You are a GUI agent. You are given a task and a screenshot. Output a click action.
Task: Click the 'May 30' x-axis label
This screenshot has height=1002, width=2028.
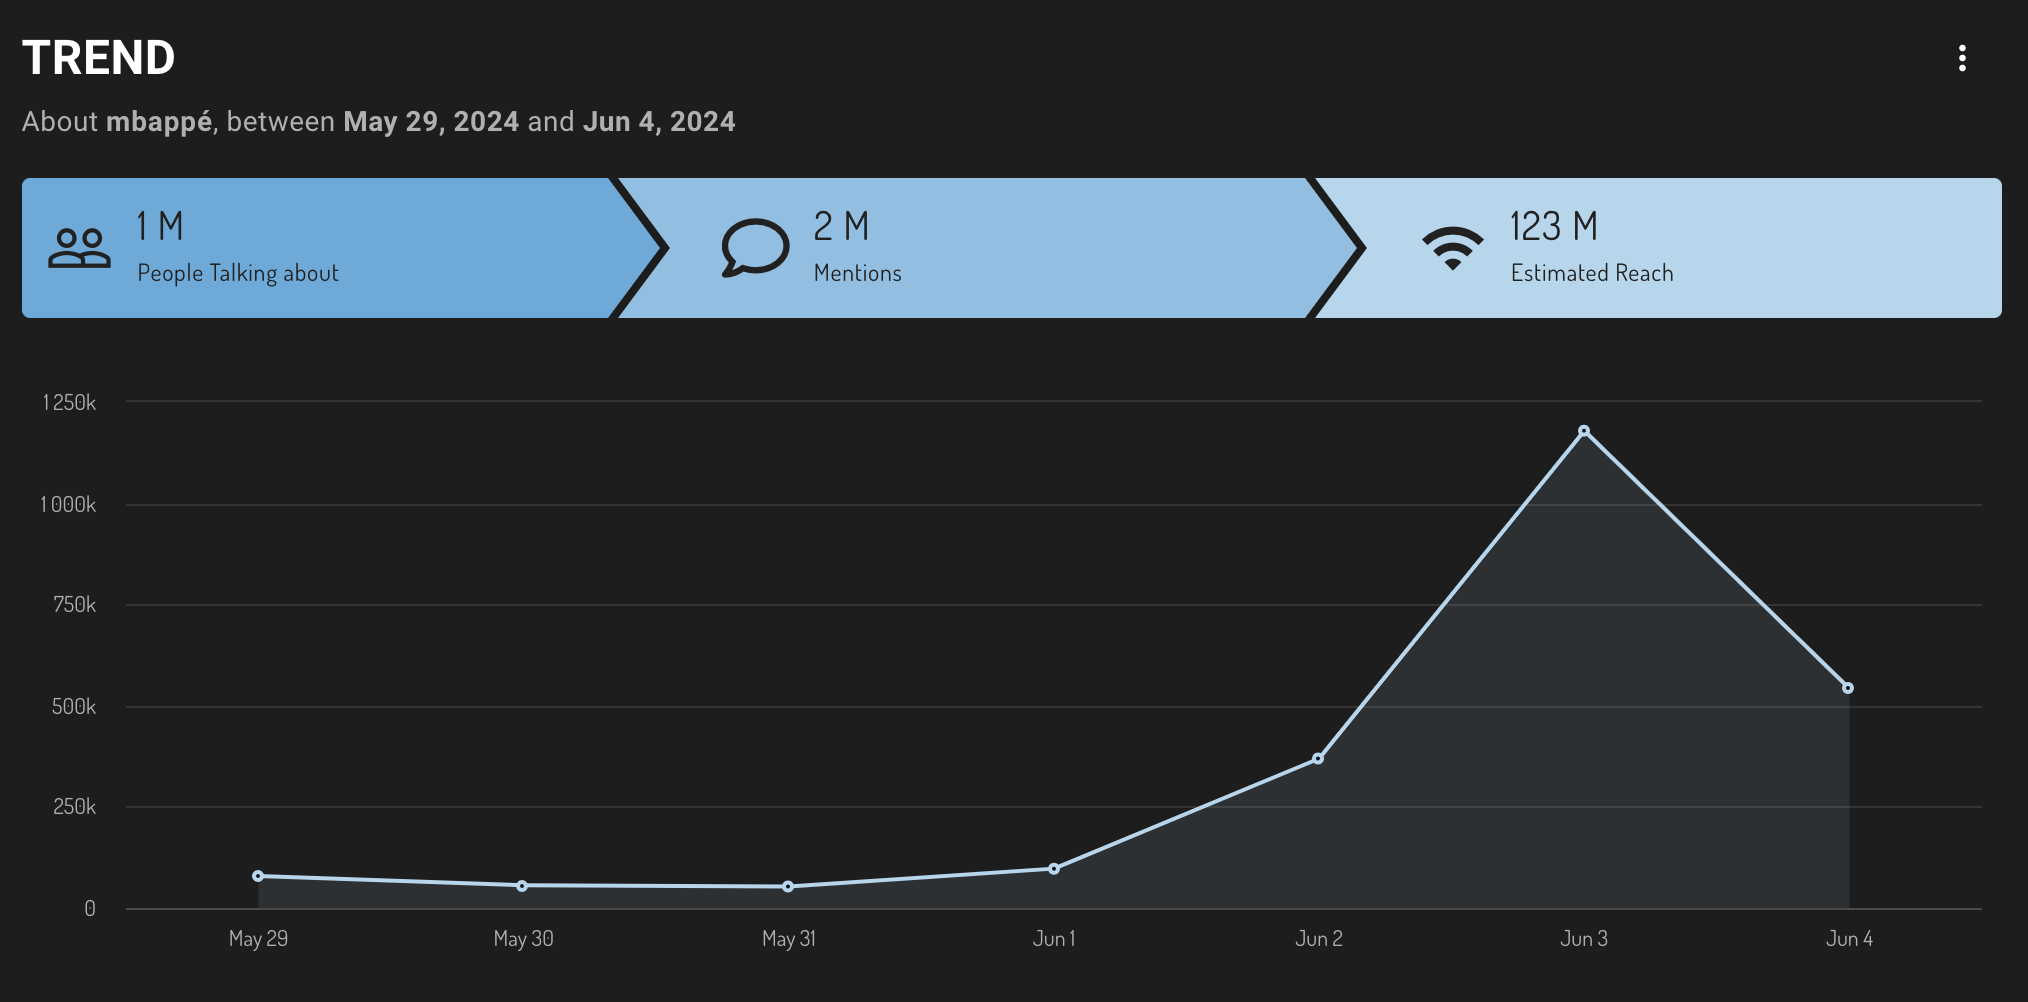click(x=523, y=939)
